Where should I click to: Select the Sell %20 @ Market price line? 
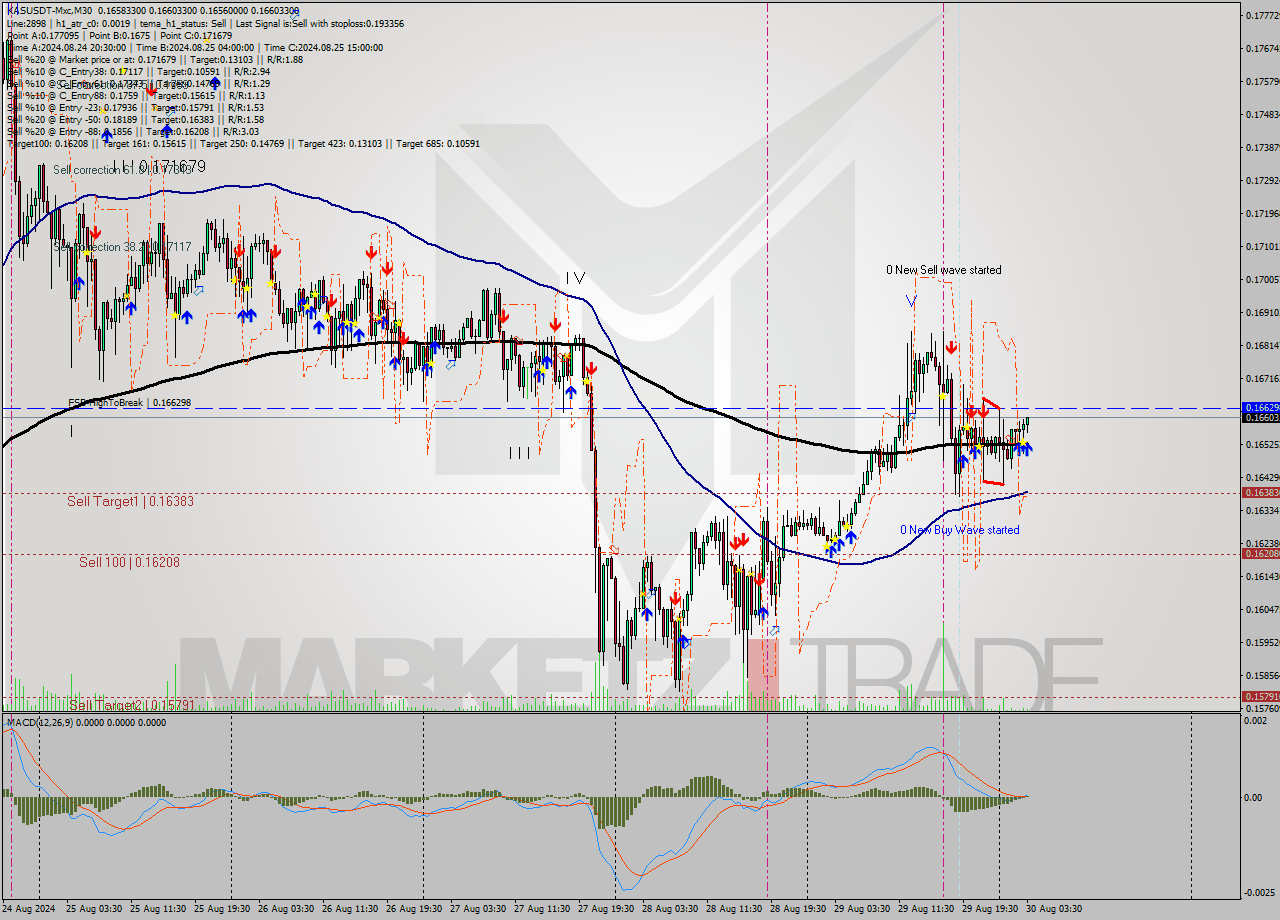(x=154, y=59)
